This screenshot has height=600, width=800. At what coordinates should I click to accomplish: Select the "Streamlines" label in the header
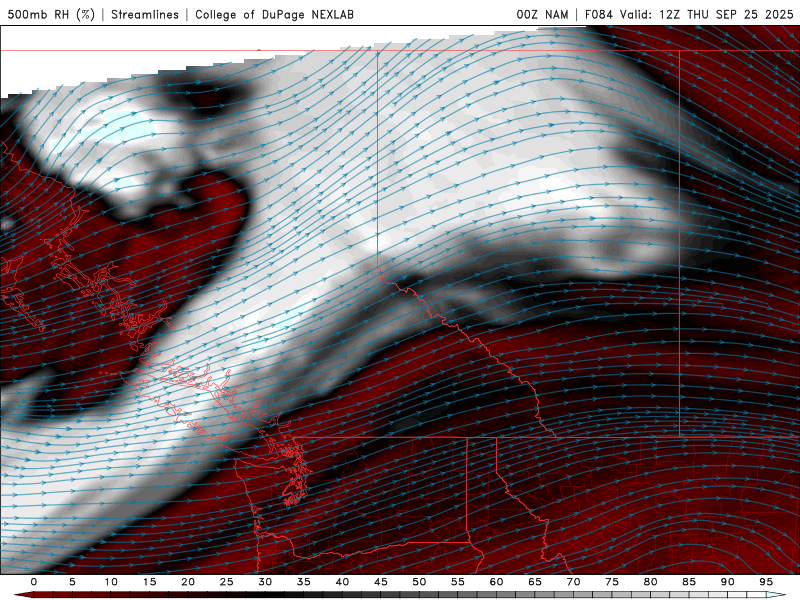coord(145,14)
